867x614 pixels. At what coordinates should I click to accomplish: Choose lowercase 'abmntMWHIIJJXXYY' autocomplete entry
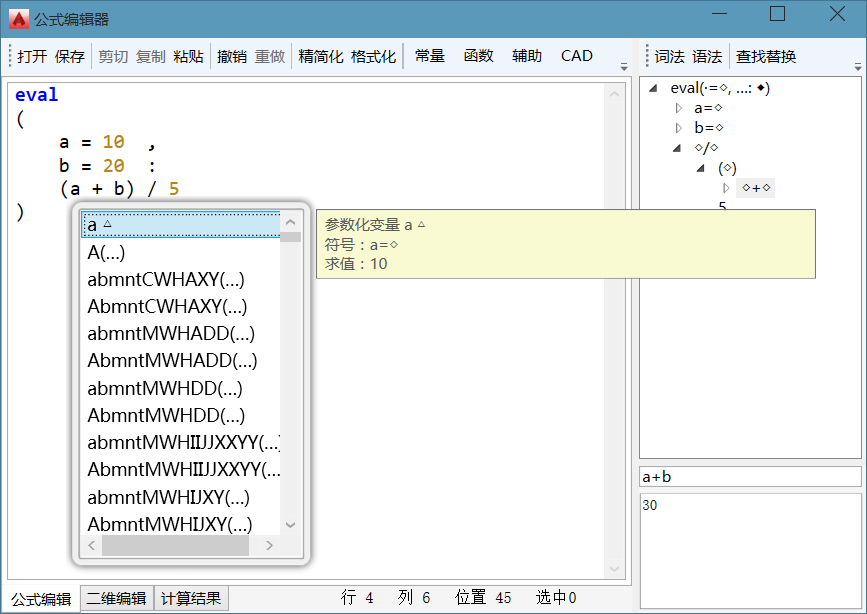coord(180,443)
